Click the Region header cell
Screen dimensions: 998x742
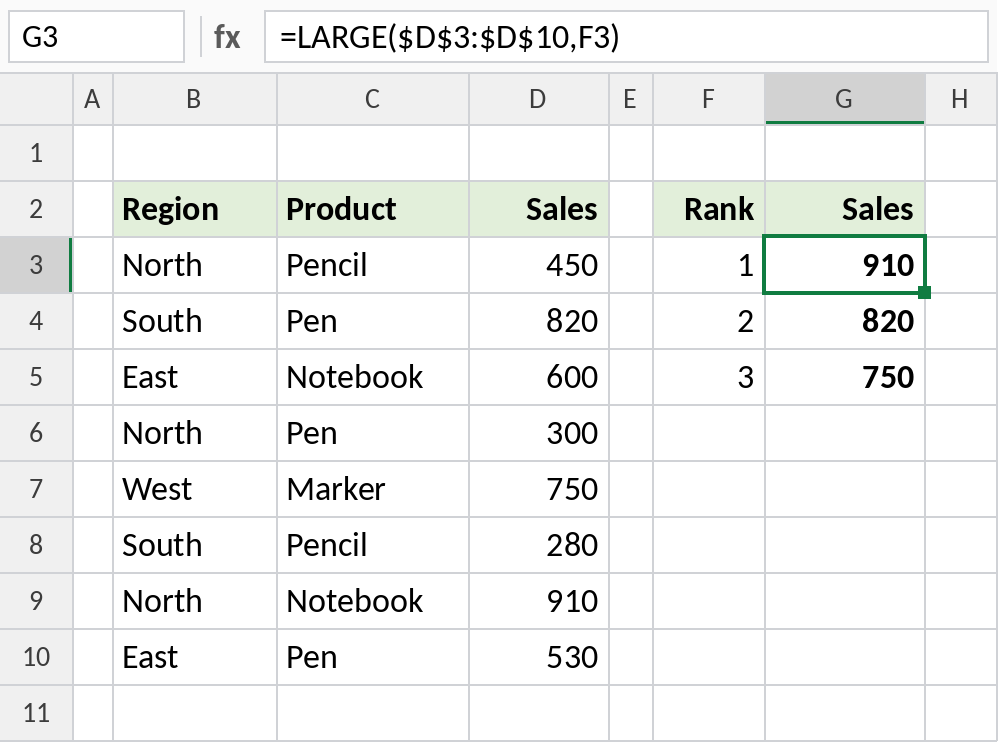click(x=195, y=209)
